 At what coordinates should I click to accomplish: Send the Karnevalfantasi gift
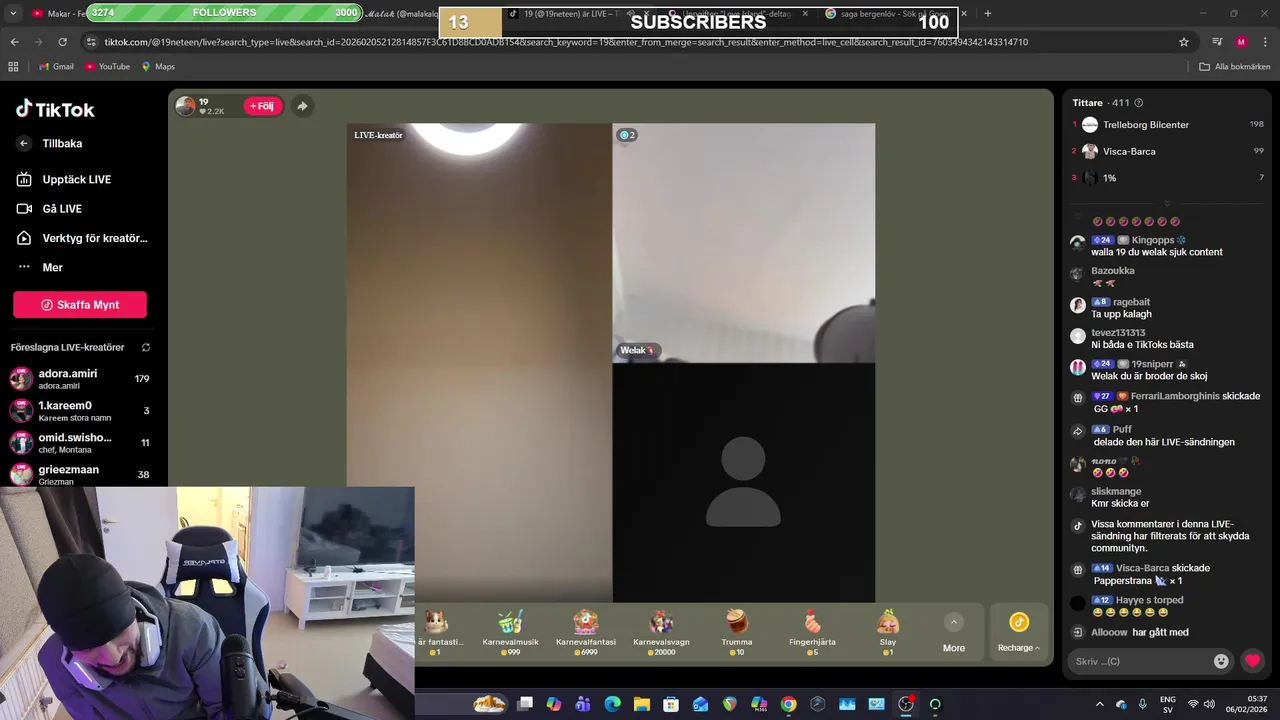[585, 632]
